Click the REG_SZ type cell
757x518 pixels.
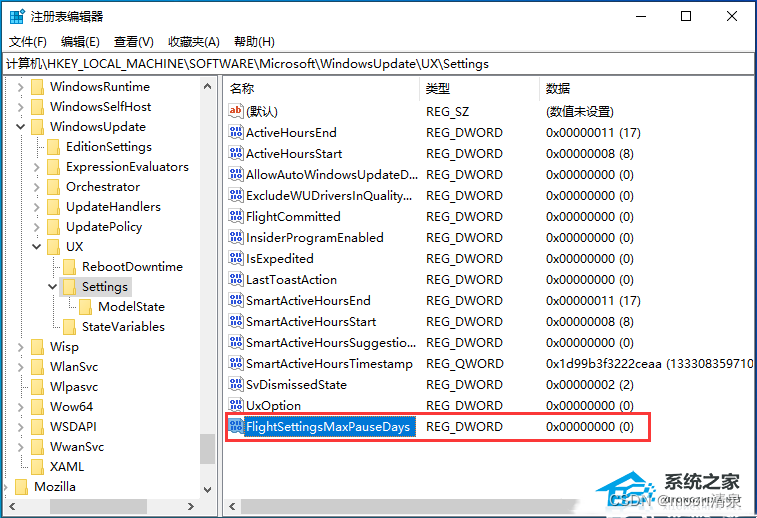(x=447, y=112)
